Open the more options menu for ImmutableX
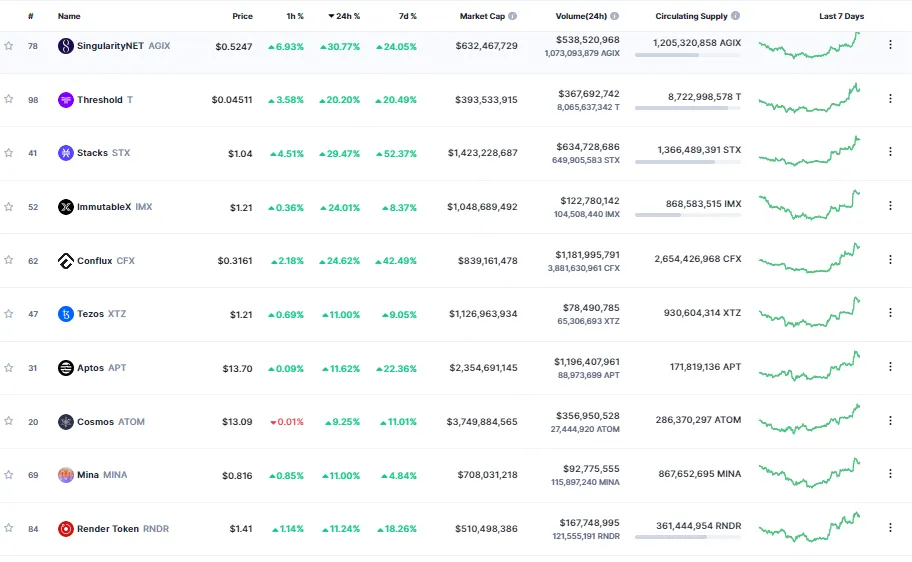This screenshot has height=562, width=912. point(890,205)
